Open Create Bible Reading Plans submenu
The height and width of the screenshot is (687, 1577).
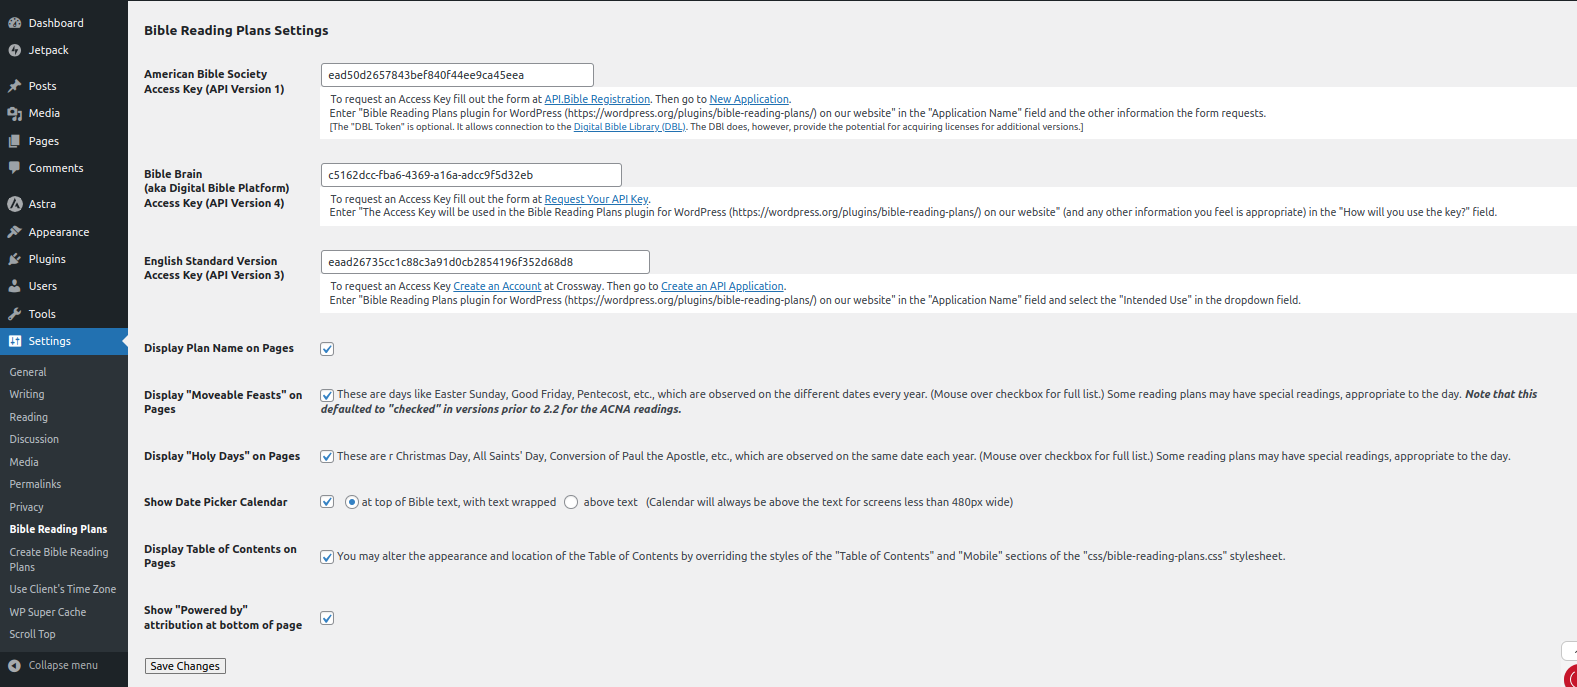[x=59, y=559]
